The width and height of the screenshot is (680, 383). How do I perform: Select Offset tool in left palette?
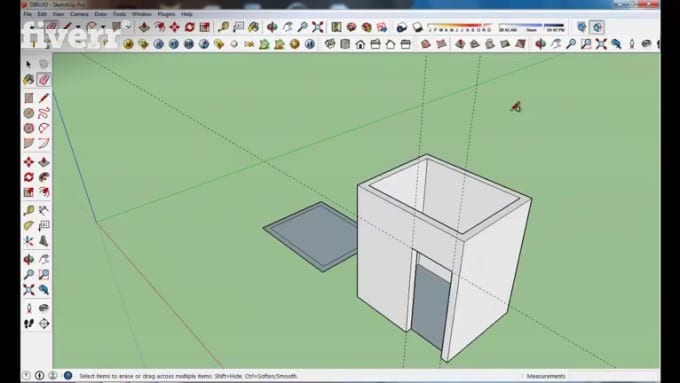coord(43,192)
